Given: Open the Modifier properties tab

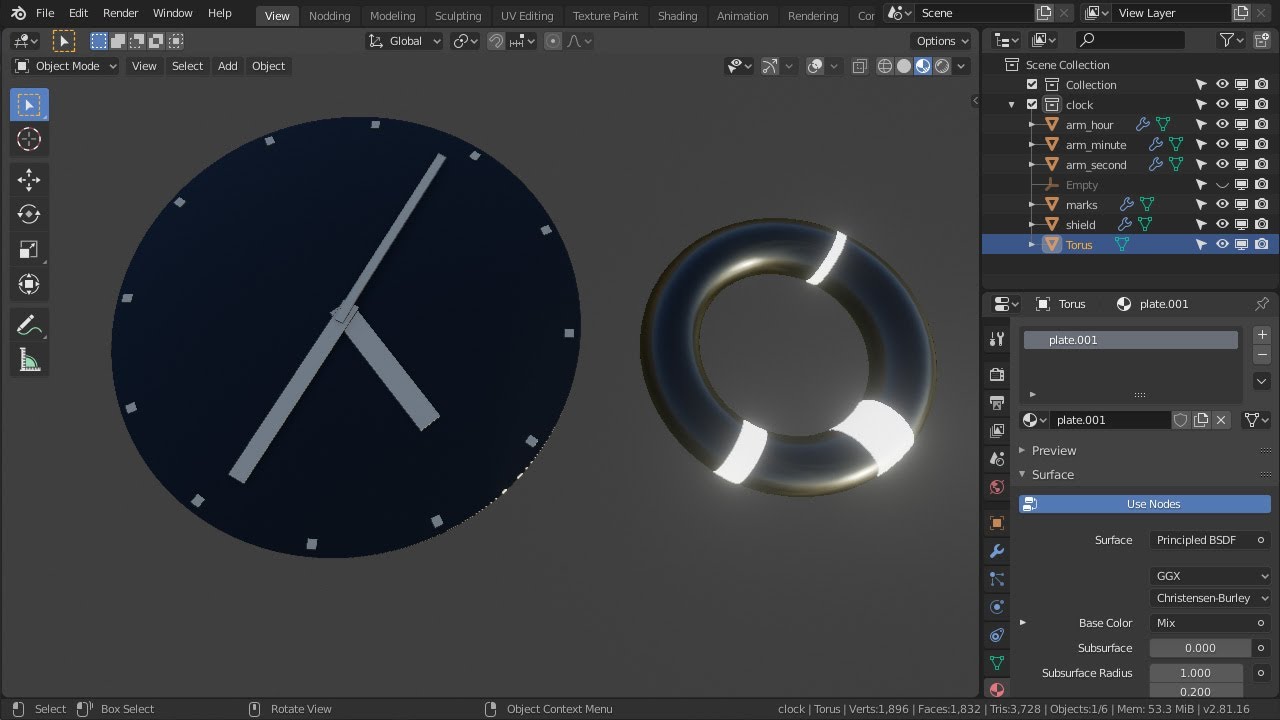Looking at the screenshot, I should click(x=996, y=551).
